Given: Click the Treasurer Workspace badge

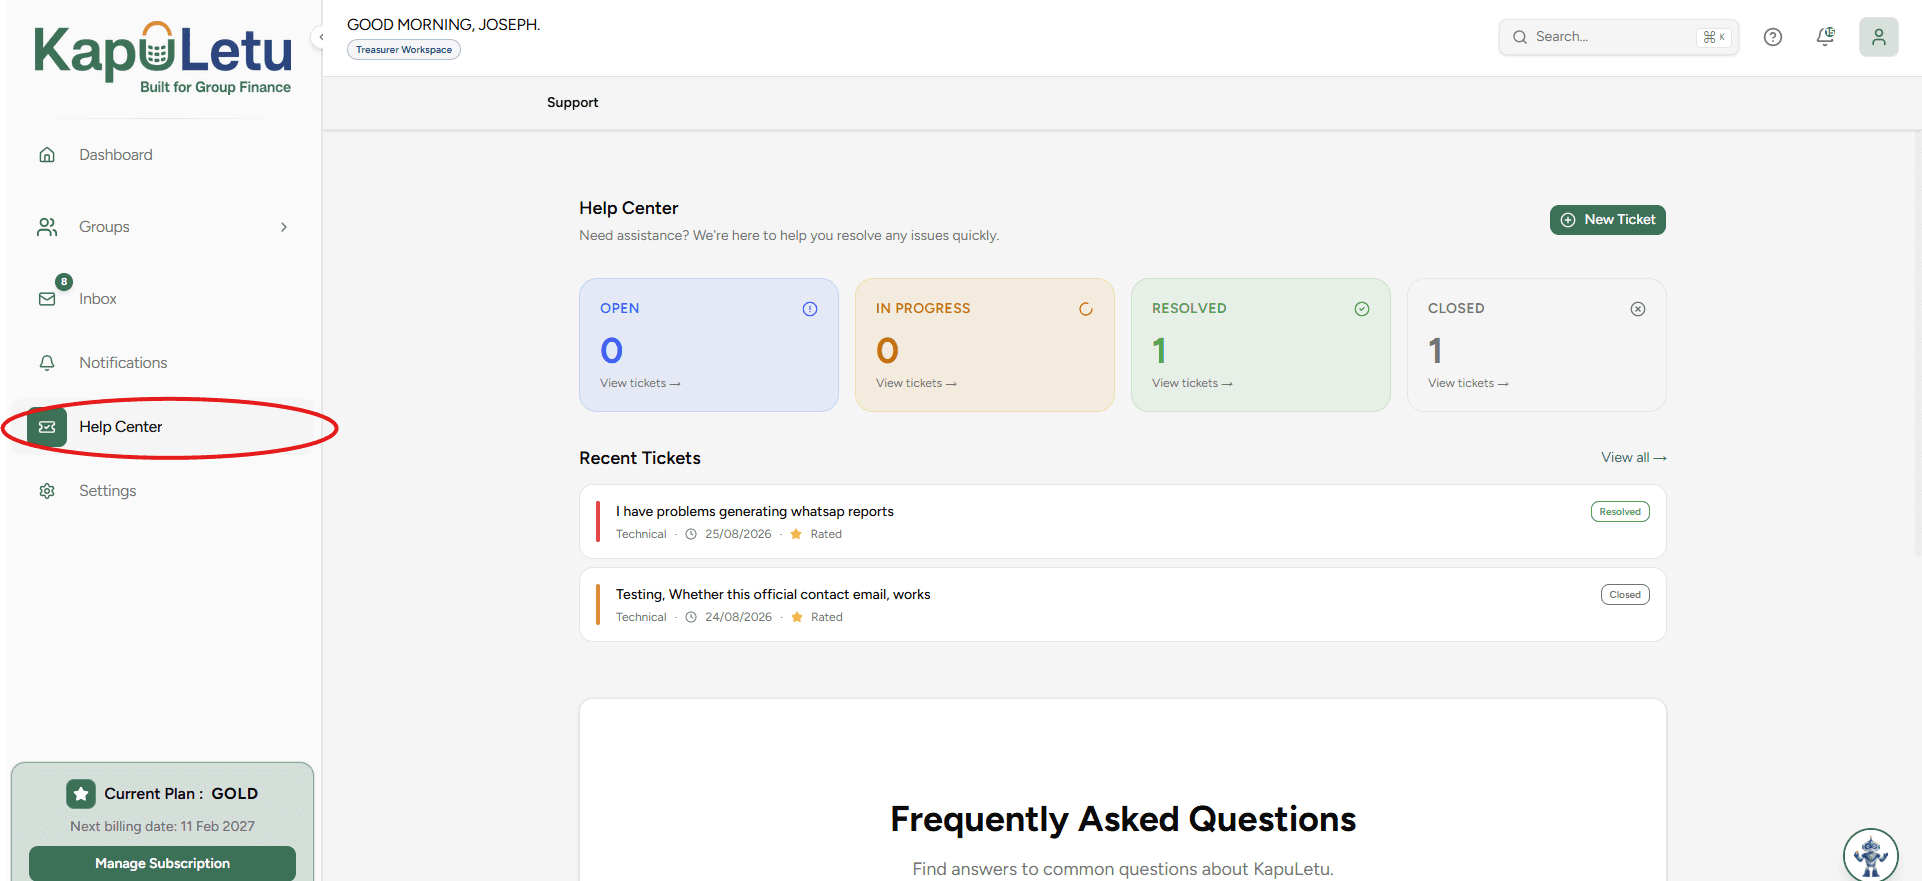Looking at the screenshot, I should coord(404,50).
